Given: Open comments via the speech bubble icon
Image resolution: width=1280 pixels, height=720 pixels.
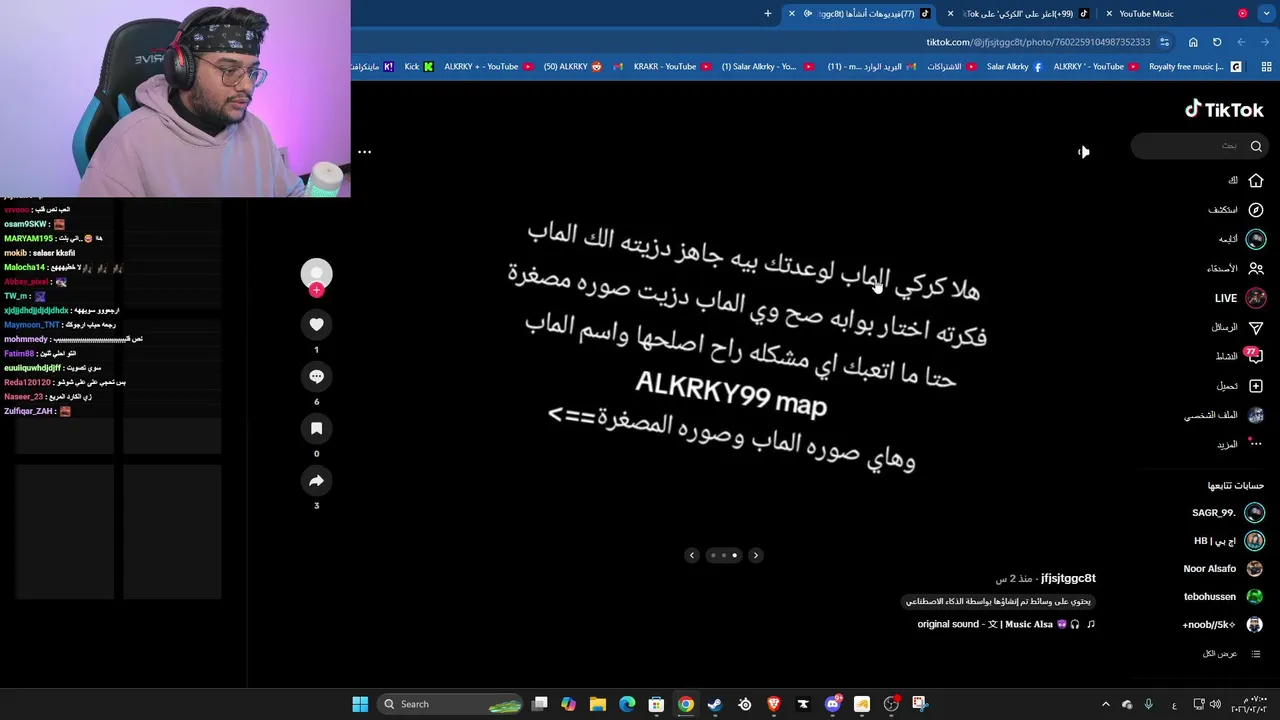Looking at the screenshot, I should tap(316, 376).
